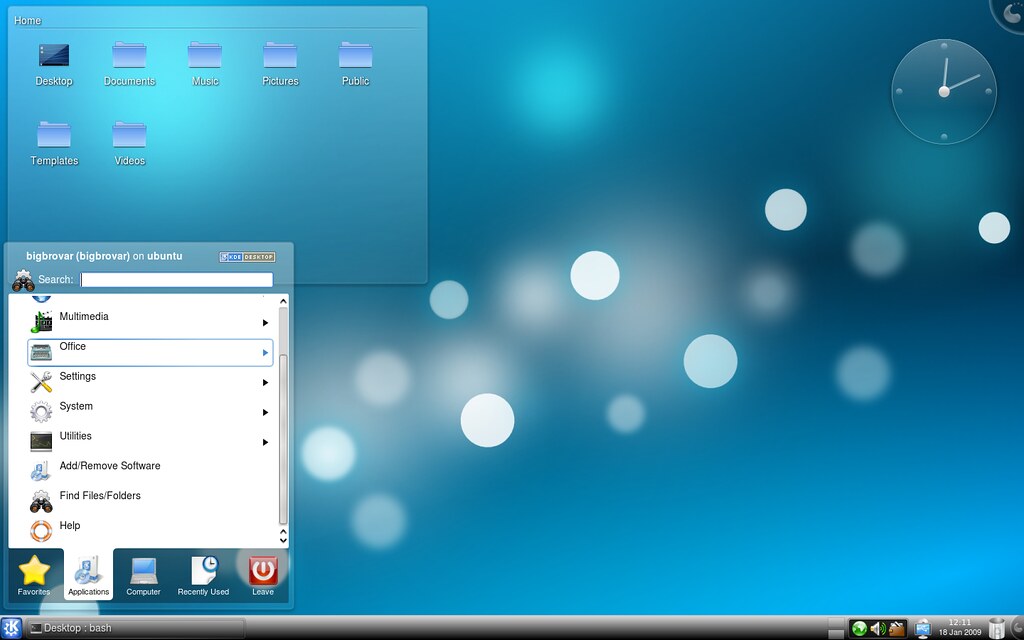The height and width of the screenshot is (640, 1024).
Task: Click the upper pager desktop square
Action: coord(836,622)
